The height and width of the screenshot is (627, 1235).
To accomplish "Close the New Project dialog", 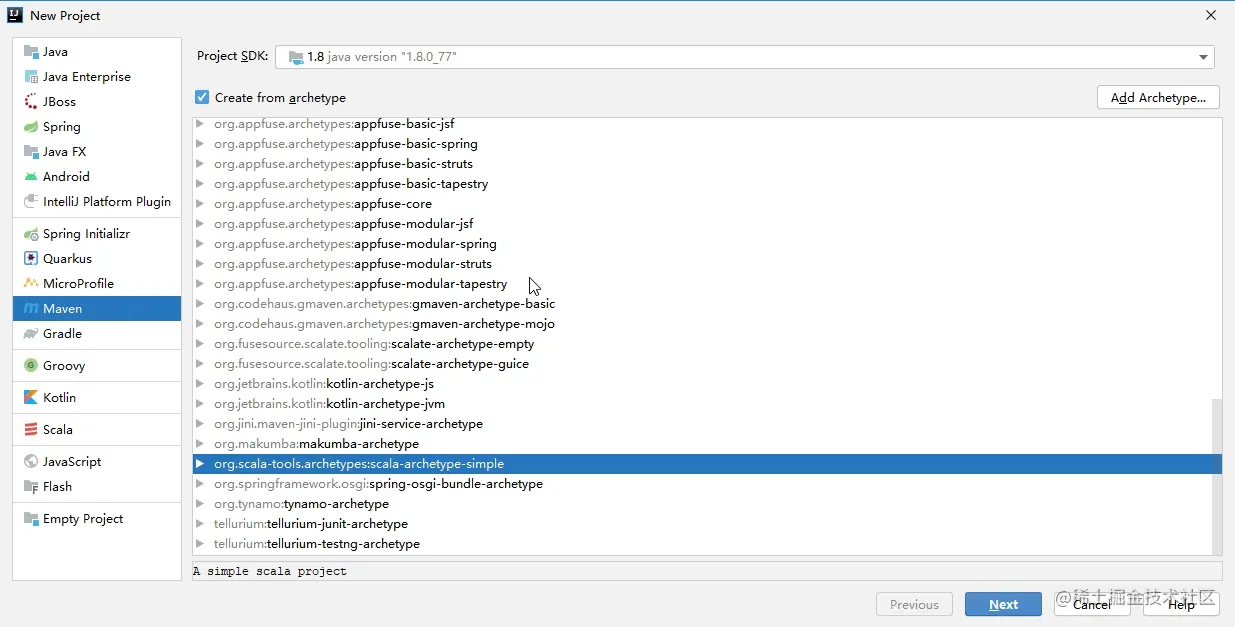I will point(1211,15).
